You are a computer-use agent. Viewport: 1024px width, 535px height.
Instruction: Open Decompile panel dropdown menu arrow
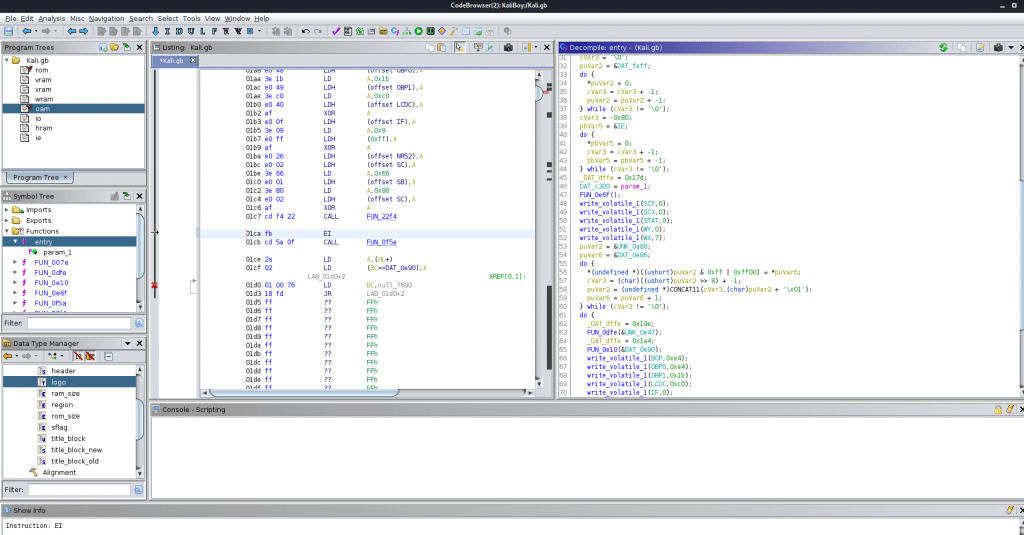click(1011, 48)
